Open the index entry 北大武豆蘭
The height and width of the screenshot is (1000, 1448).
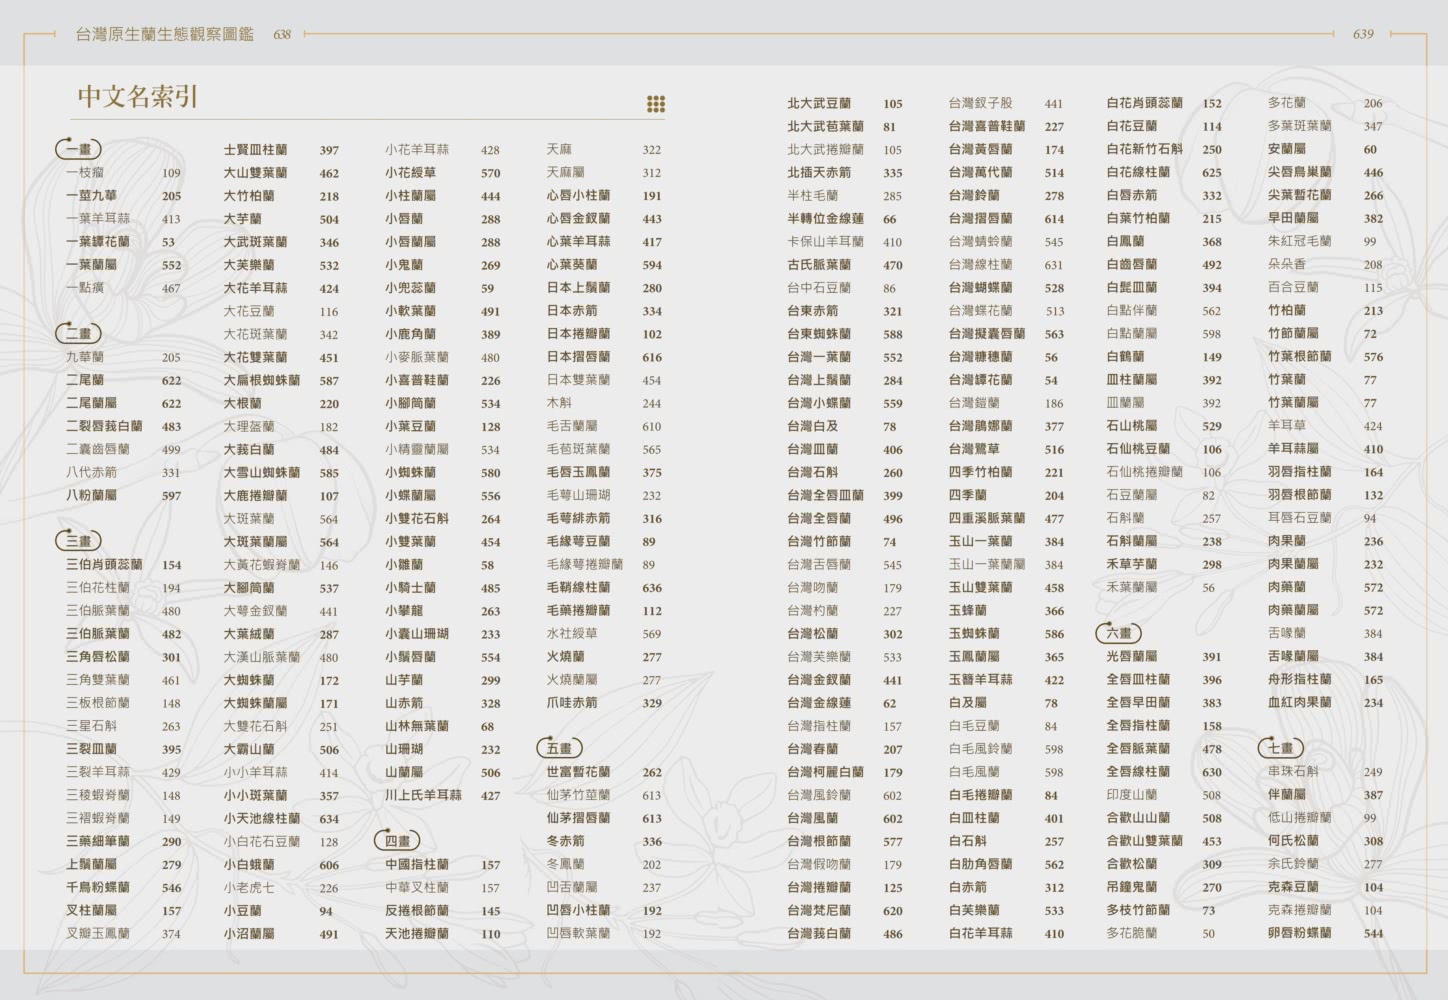coord(819,103)
